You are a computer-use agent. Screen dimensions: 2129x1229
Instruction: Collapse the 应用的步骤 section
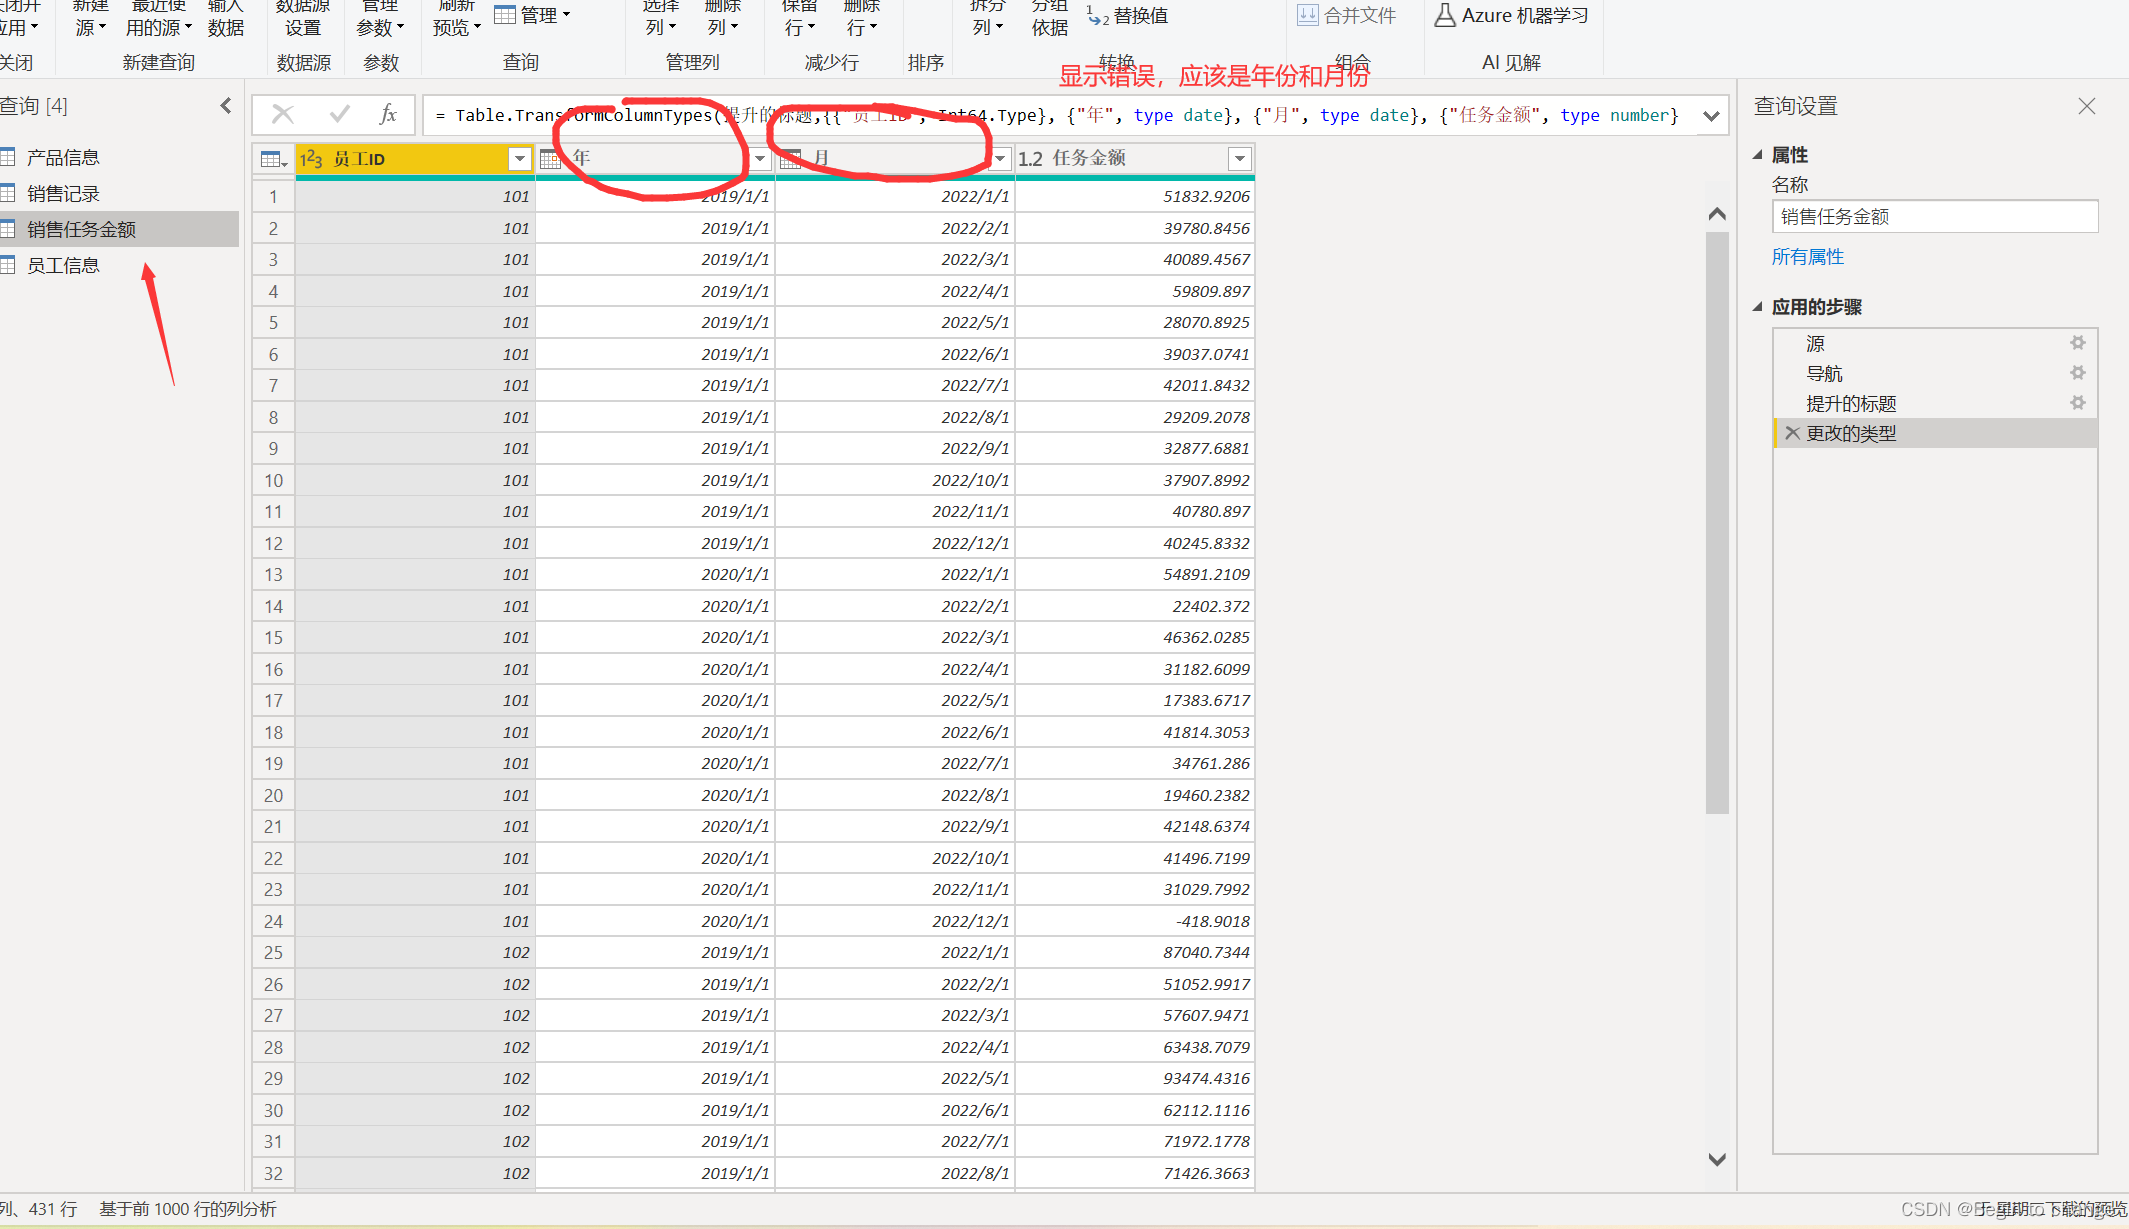coord(1758,307)
